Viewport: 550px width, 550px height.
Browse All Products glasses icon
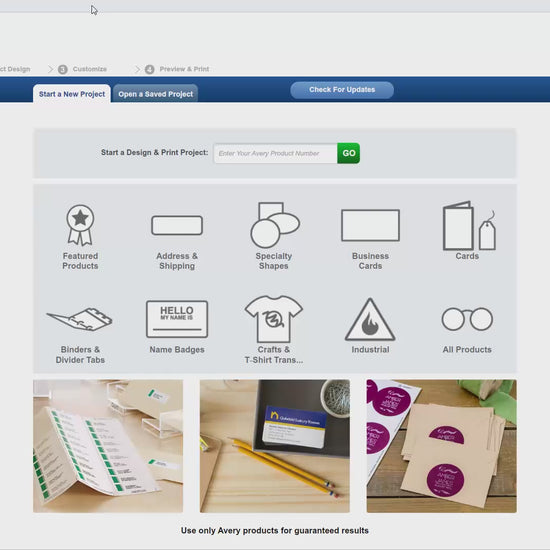(467, 319)
